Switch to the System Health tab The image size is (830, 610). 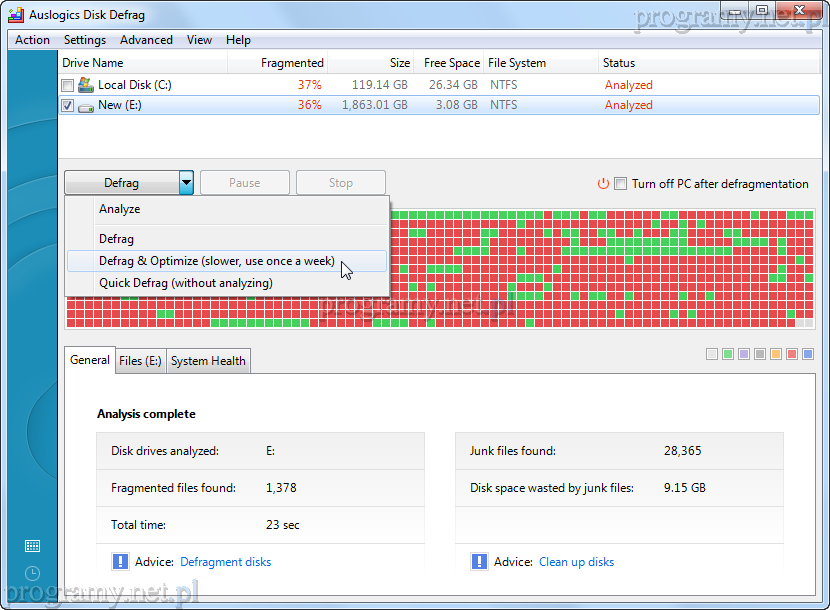click(208, 361)
